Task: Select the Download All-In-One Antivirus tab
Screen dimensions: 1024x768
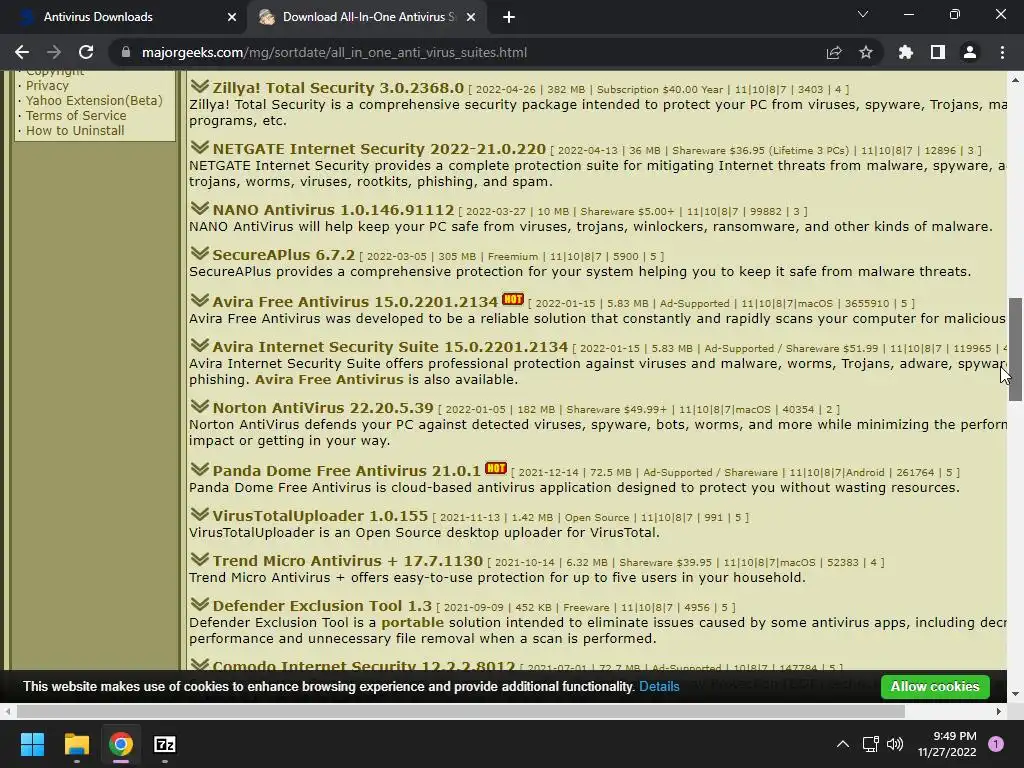Action: tap(368, 17)
